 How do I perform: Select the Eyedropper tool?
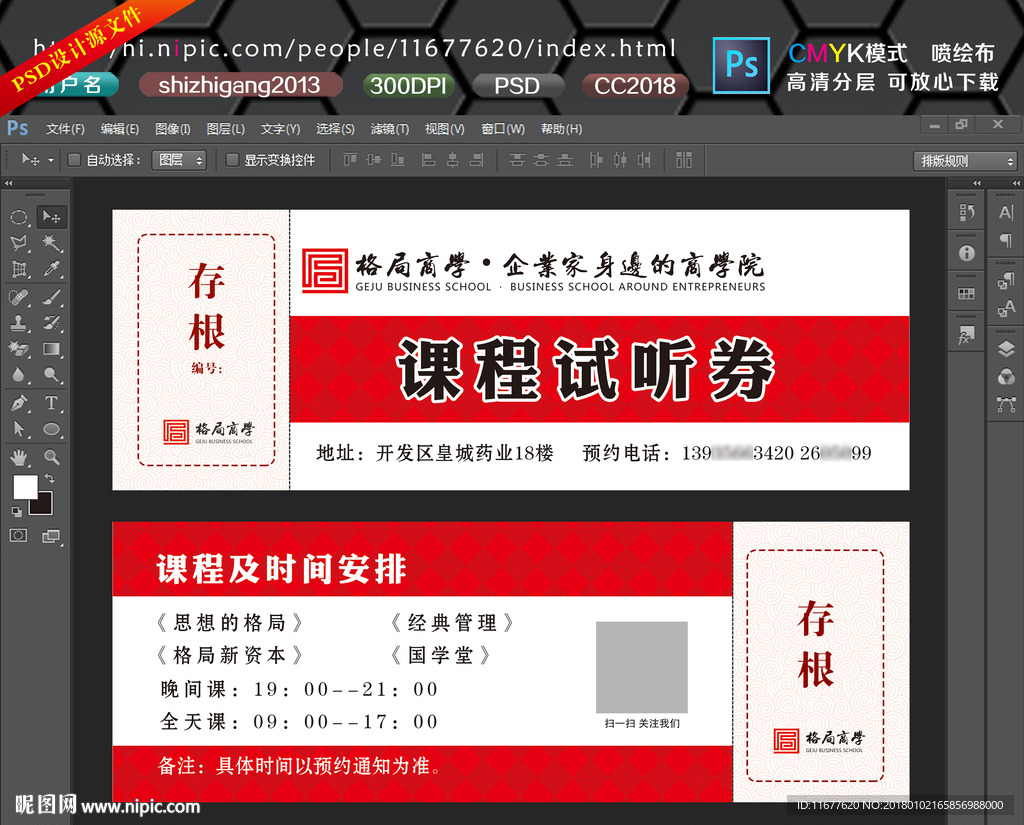pos(51,268)
